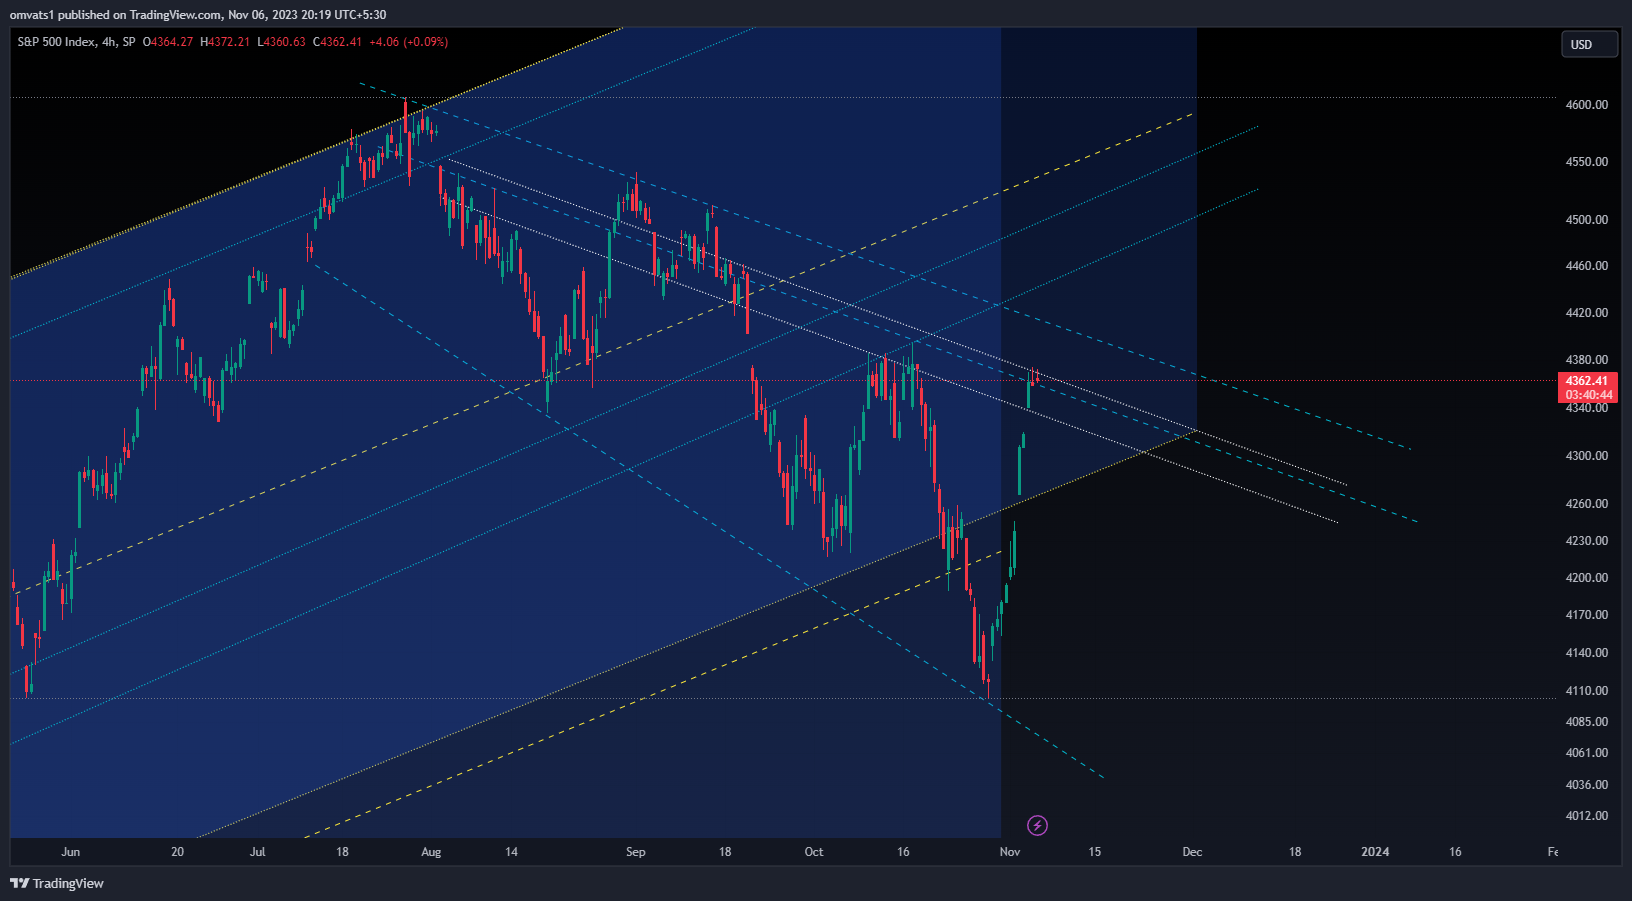The width and height of the screenshot is (1632, 901).
Task: Click the 15 label after Nov
Action: click(x=1095, y=852)
